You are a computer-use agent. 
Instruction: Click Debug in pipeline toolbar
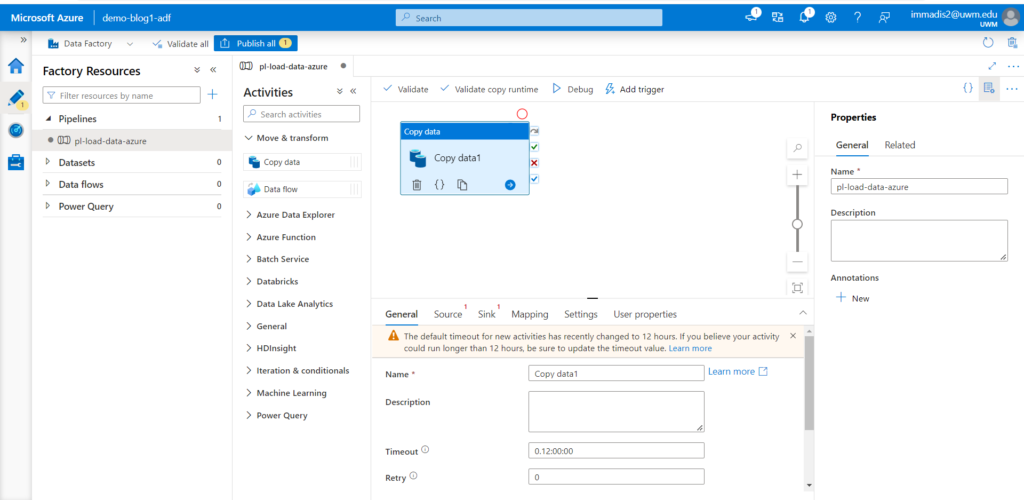573,89
